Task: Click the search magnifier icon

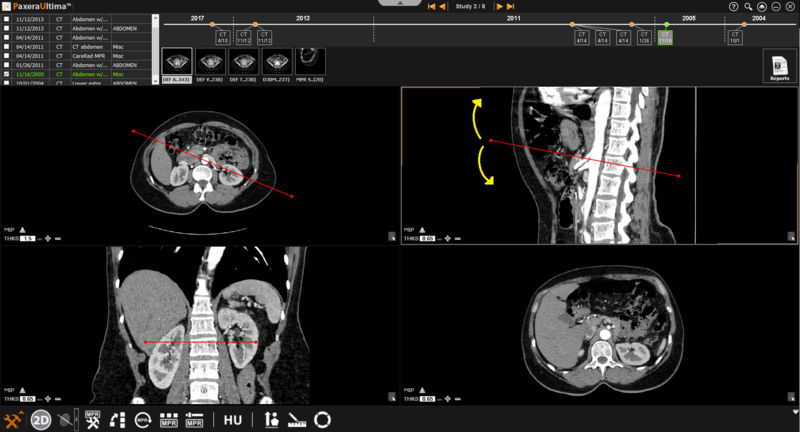Action: 748,7
